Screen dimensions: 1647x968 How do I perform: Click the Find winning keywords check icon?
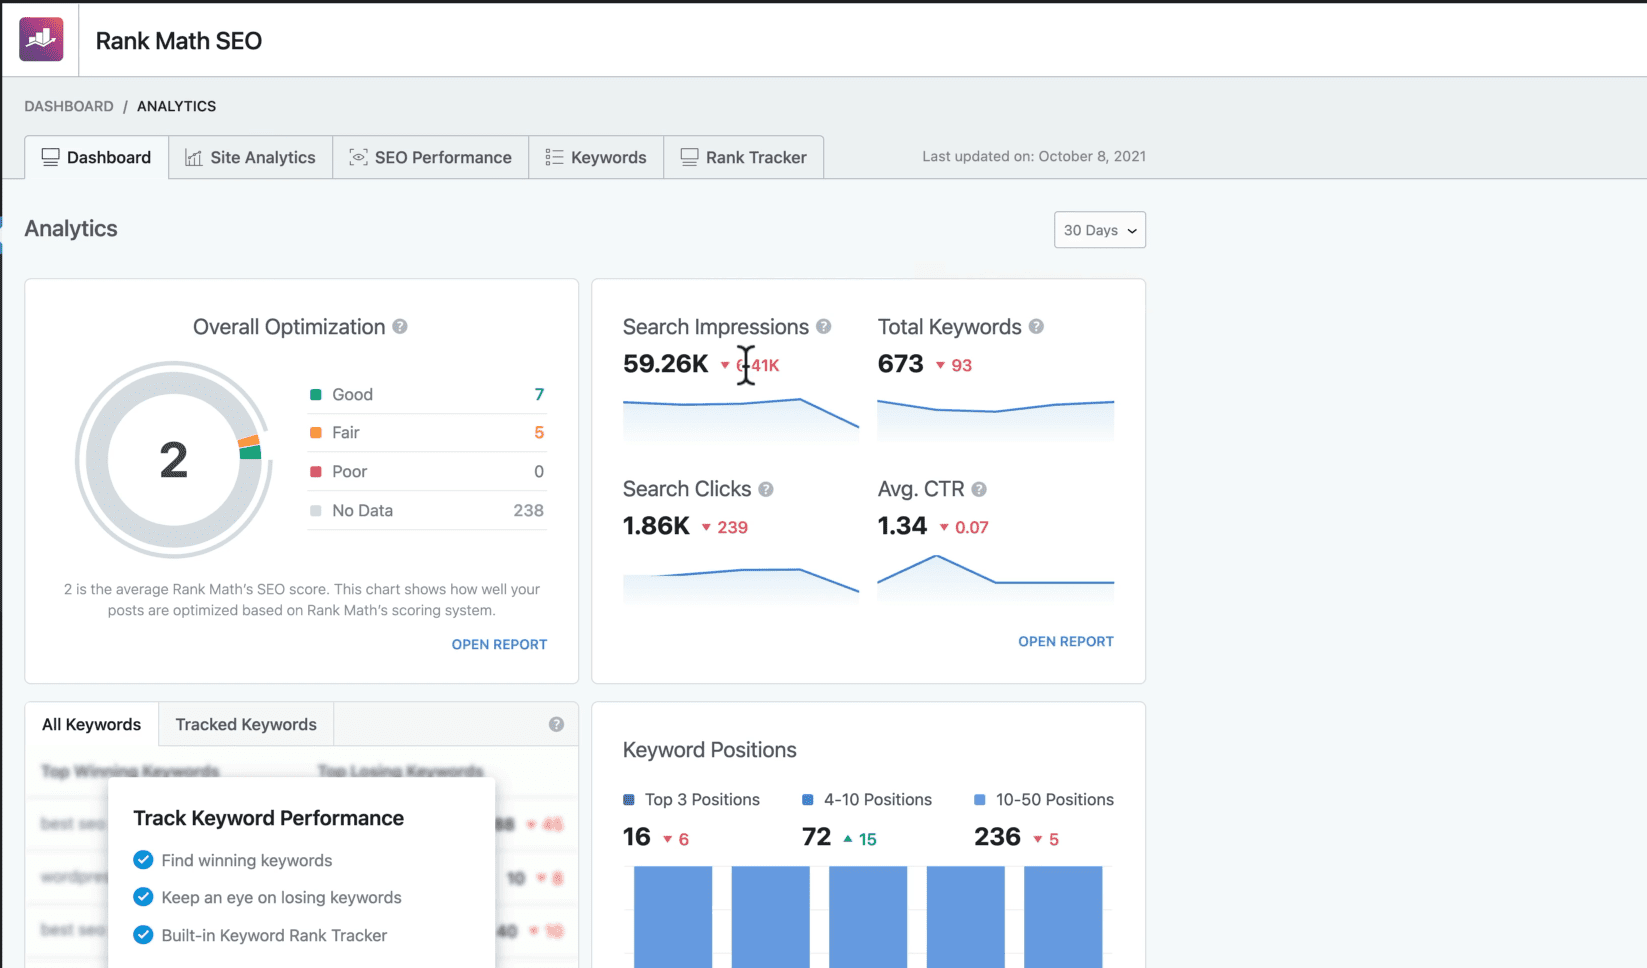(x=143, y=860)
